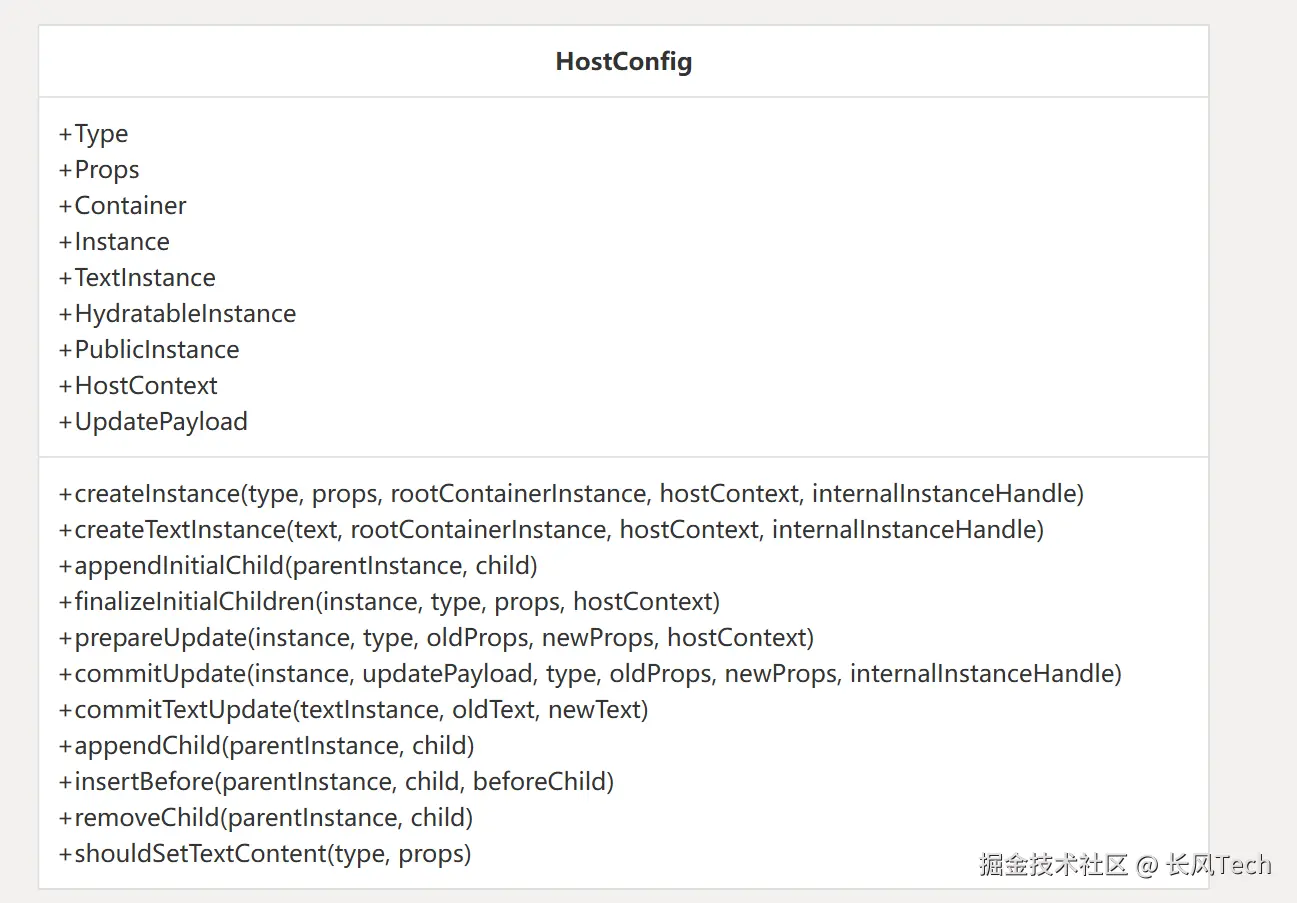1297x903 pixels.
Task: Select the insertBefore method line
Action: [x=336, y=782]
